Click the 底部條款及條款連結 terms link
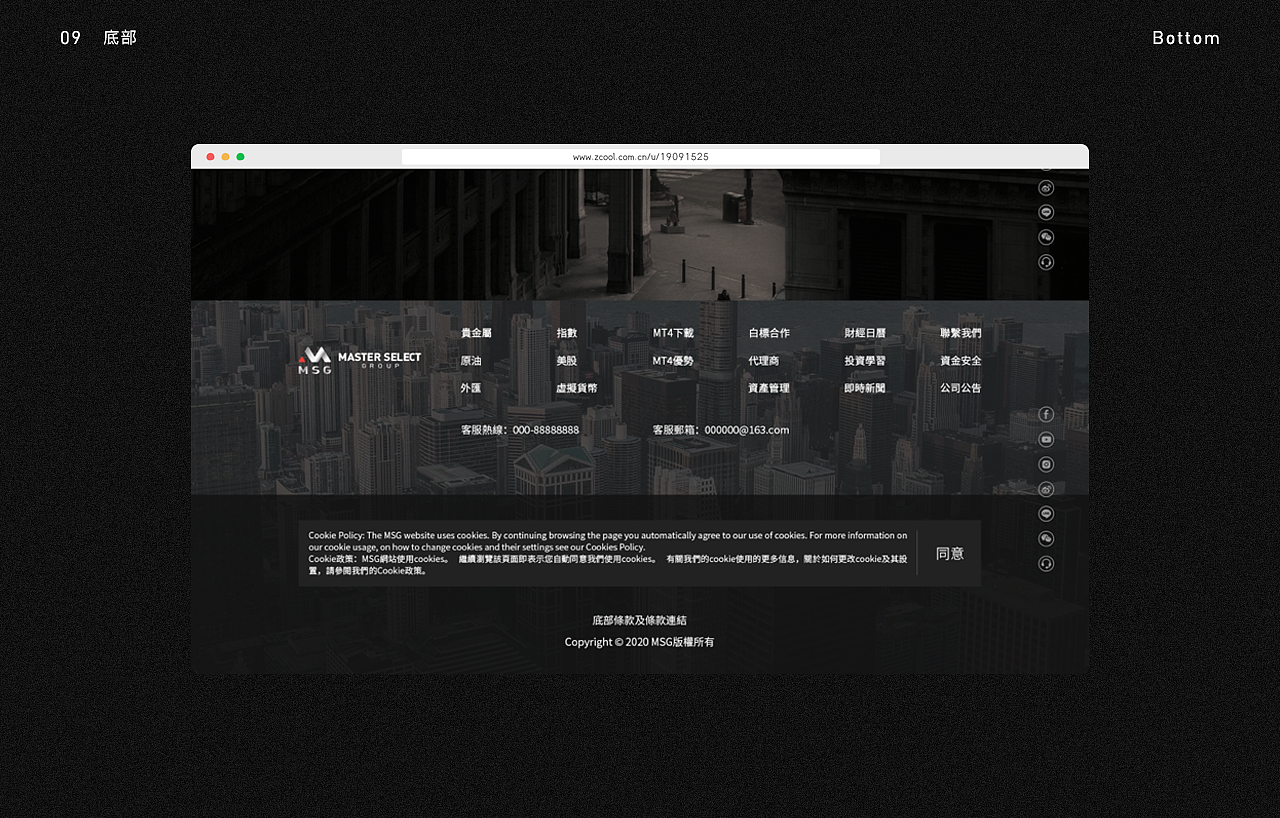The image size is (1280, 818). (x=640, y=621)
